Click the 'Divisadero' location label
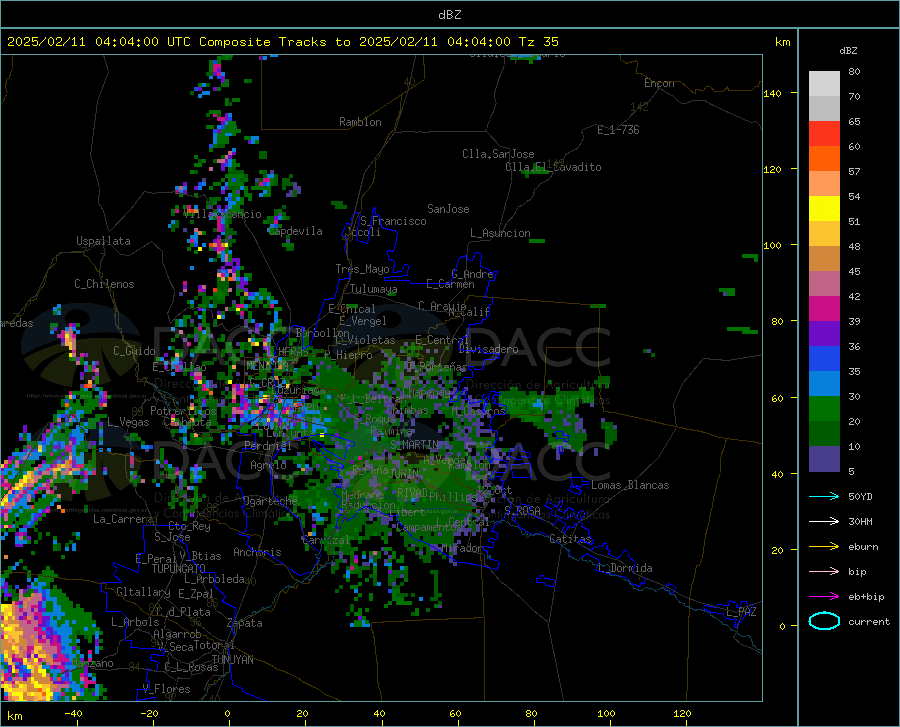This screenshot has width=900, height=727. pos(488,349)
